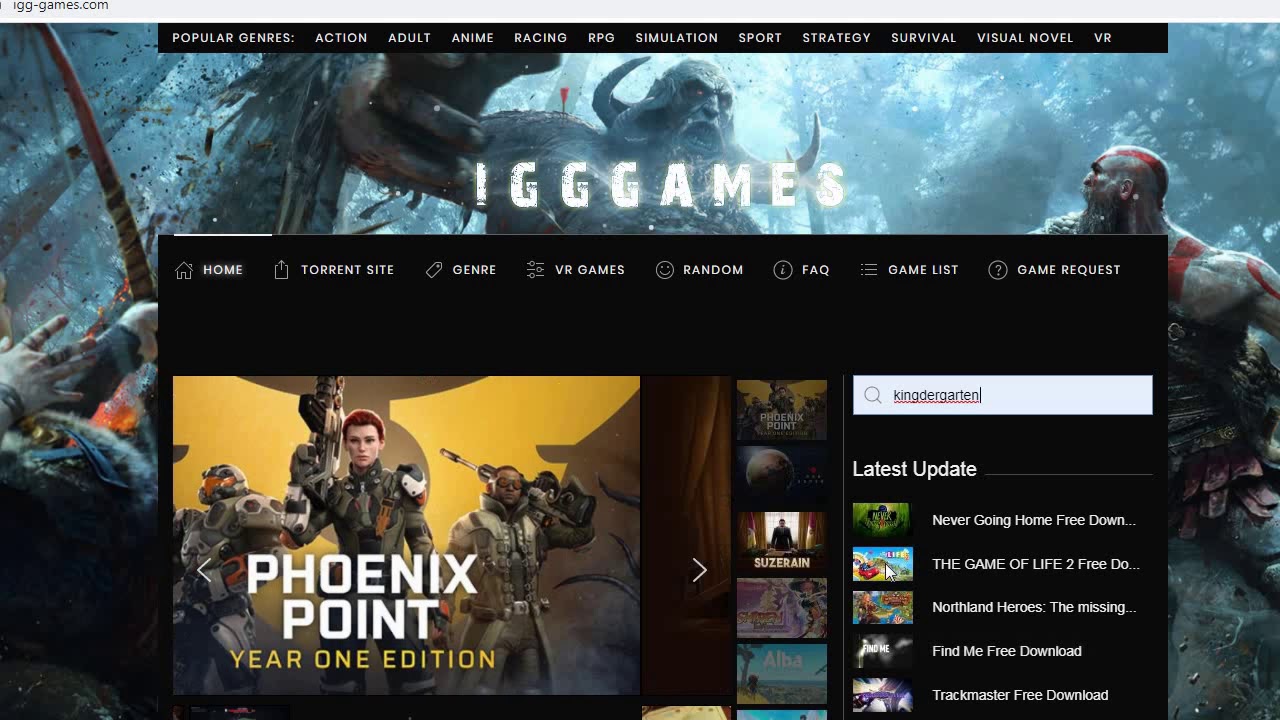Select the anime girl slider thumbnail
This screenshot has height=720, width=1280.
[x=782, y=608]
